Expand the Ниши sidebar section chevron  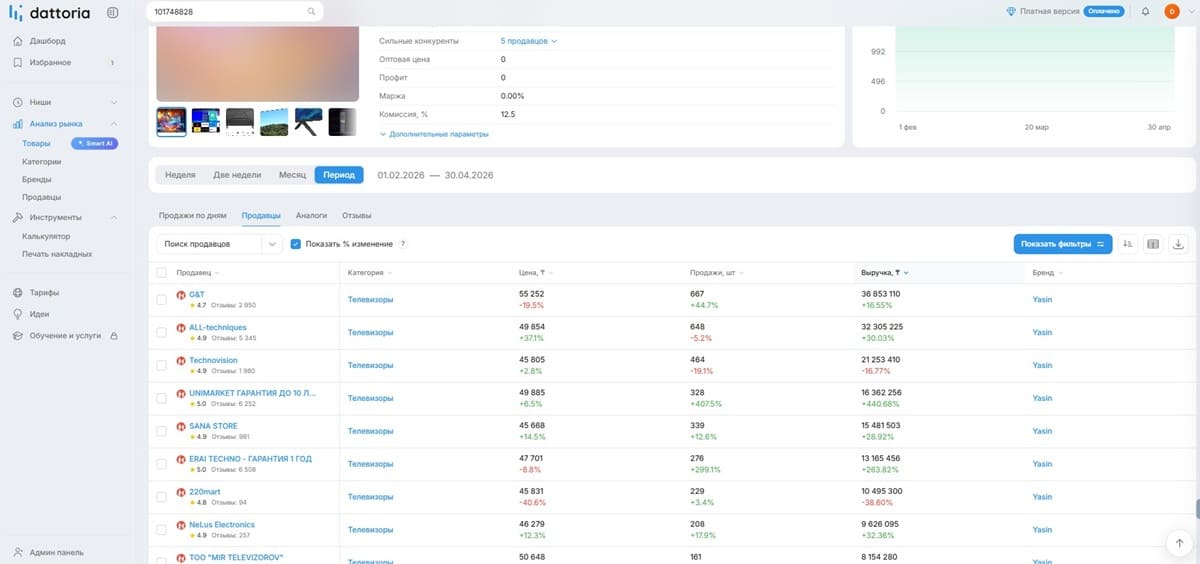[113, 103]
